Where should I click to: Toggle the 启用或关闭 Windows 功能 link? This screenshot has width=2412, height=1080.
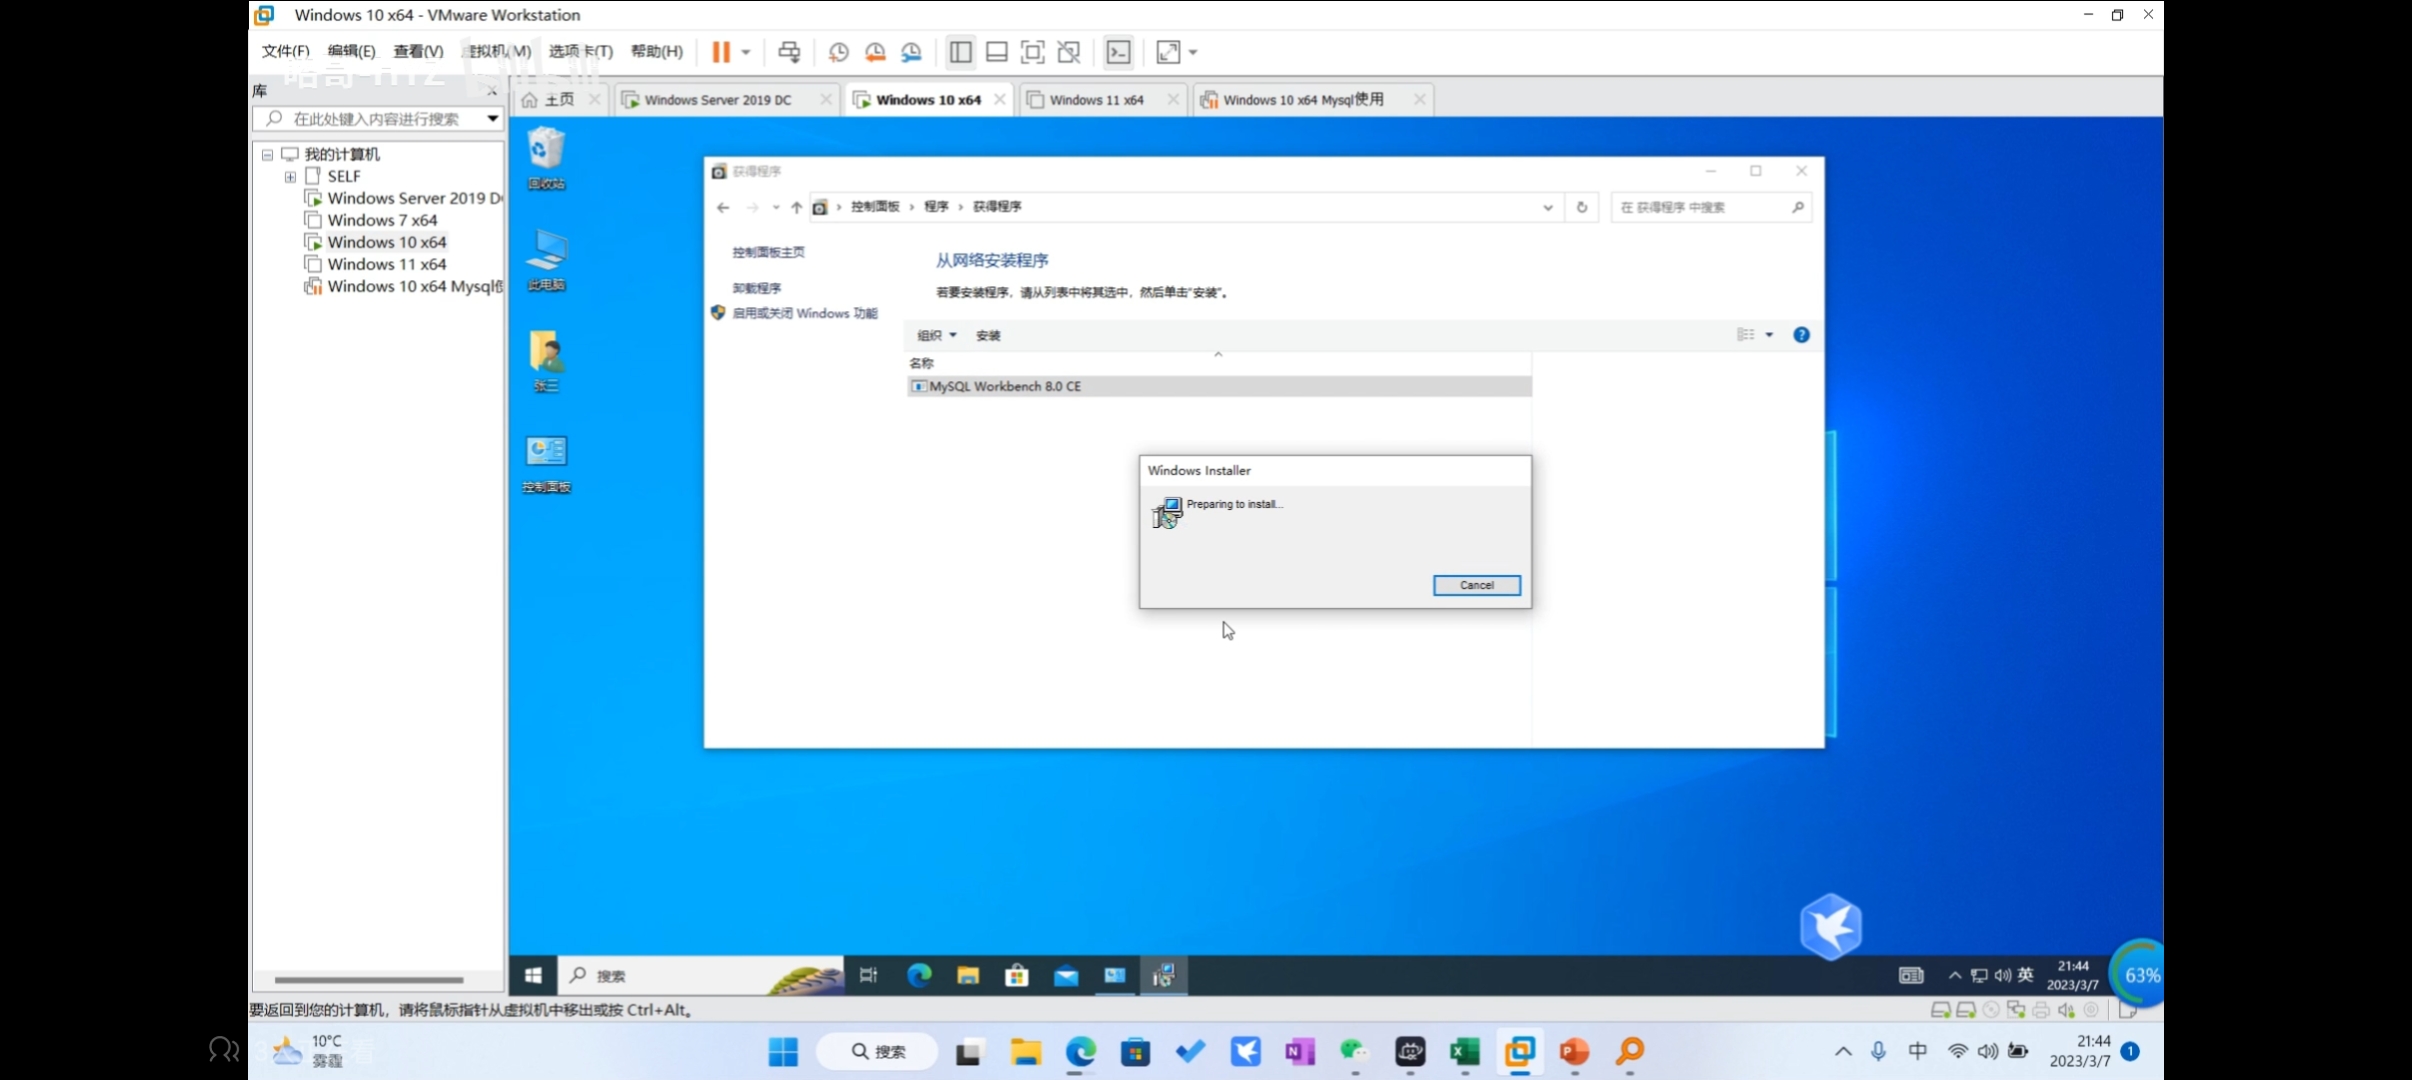click(805, 312)
